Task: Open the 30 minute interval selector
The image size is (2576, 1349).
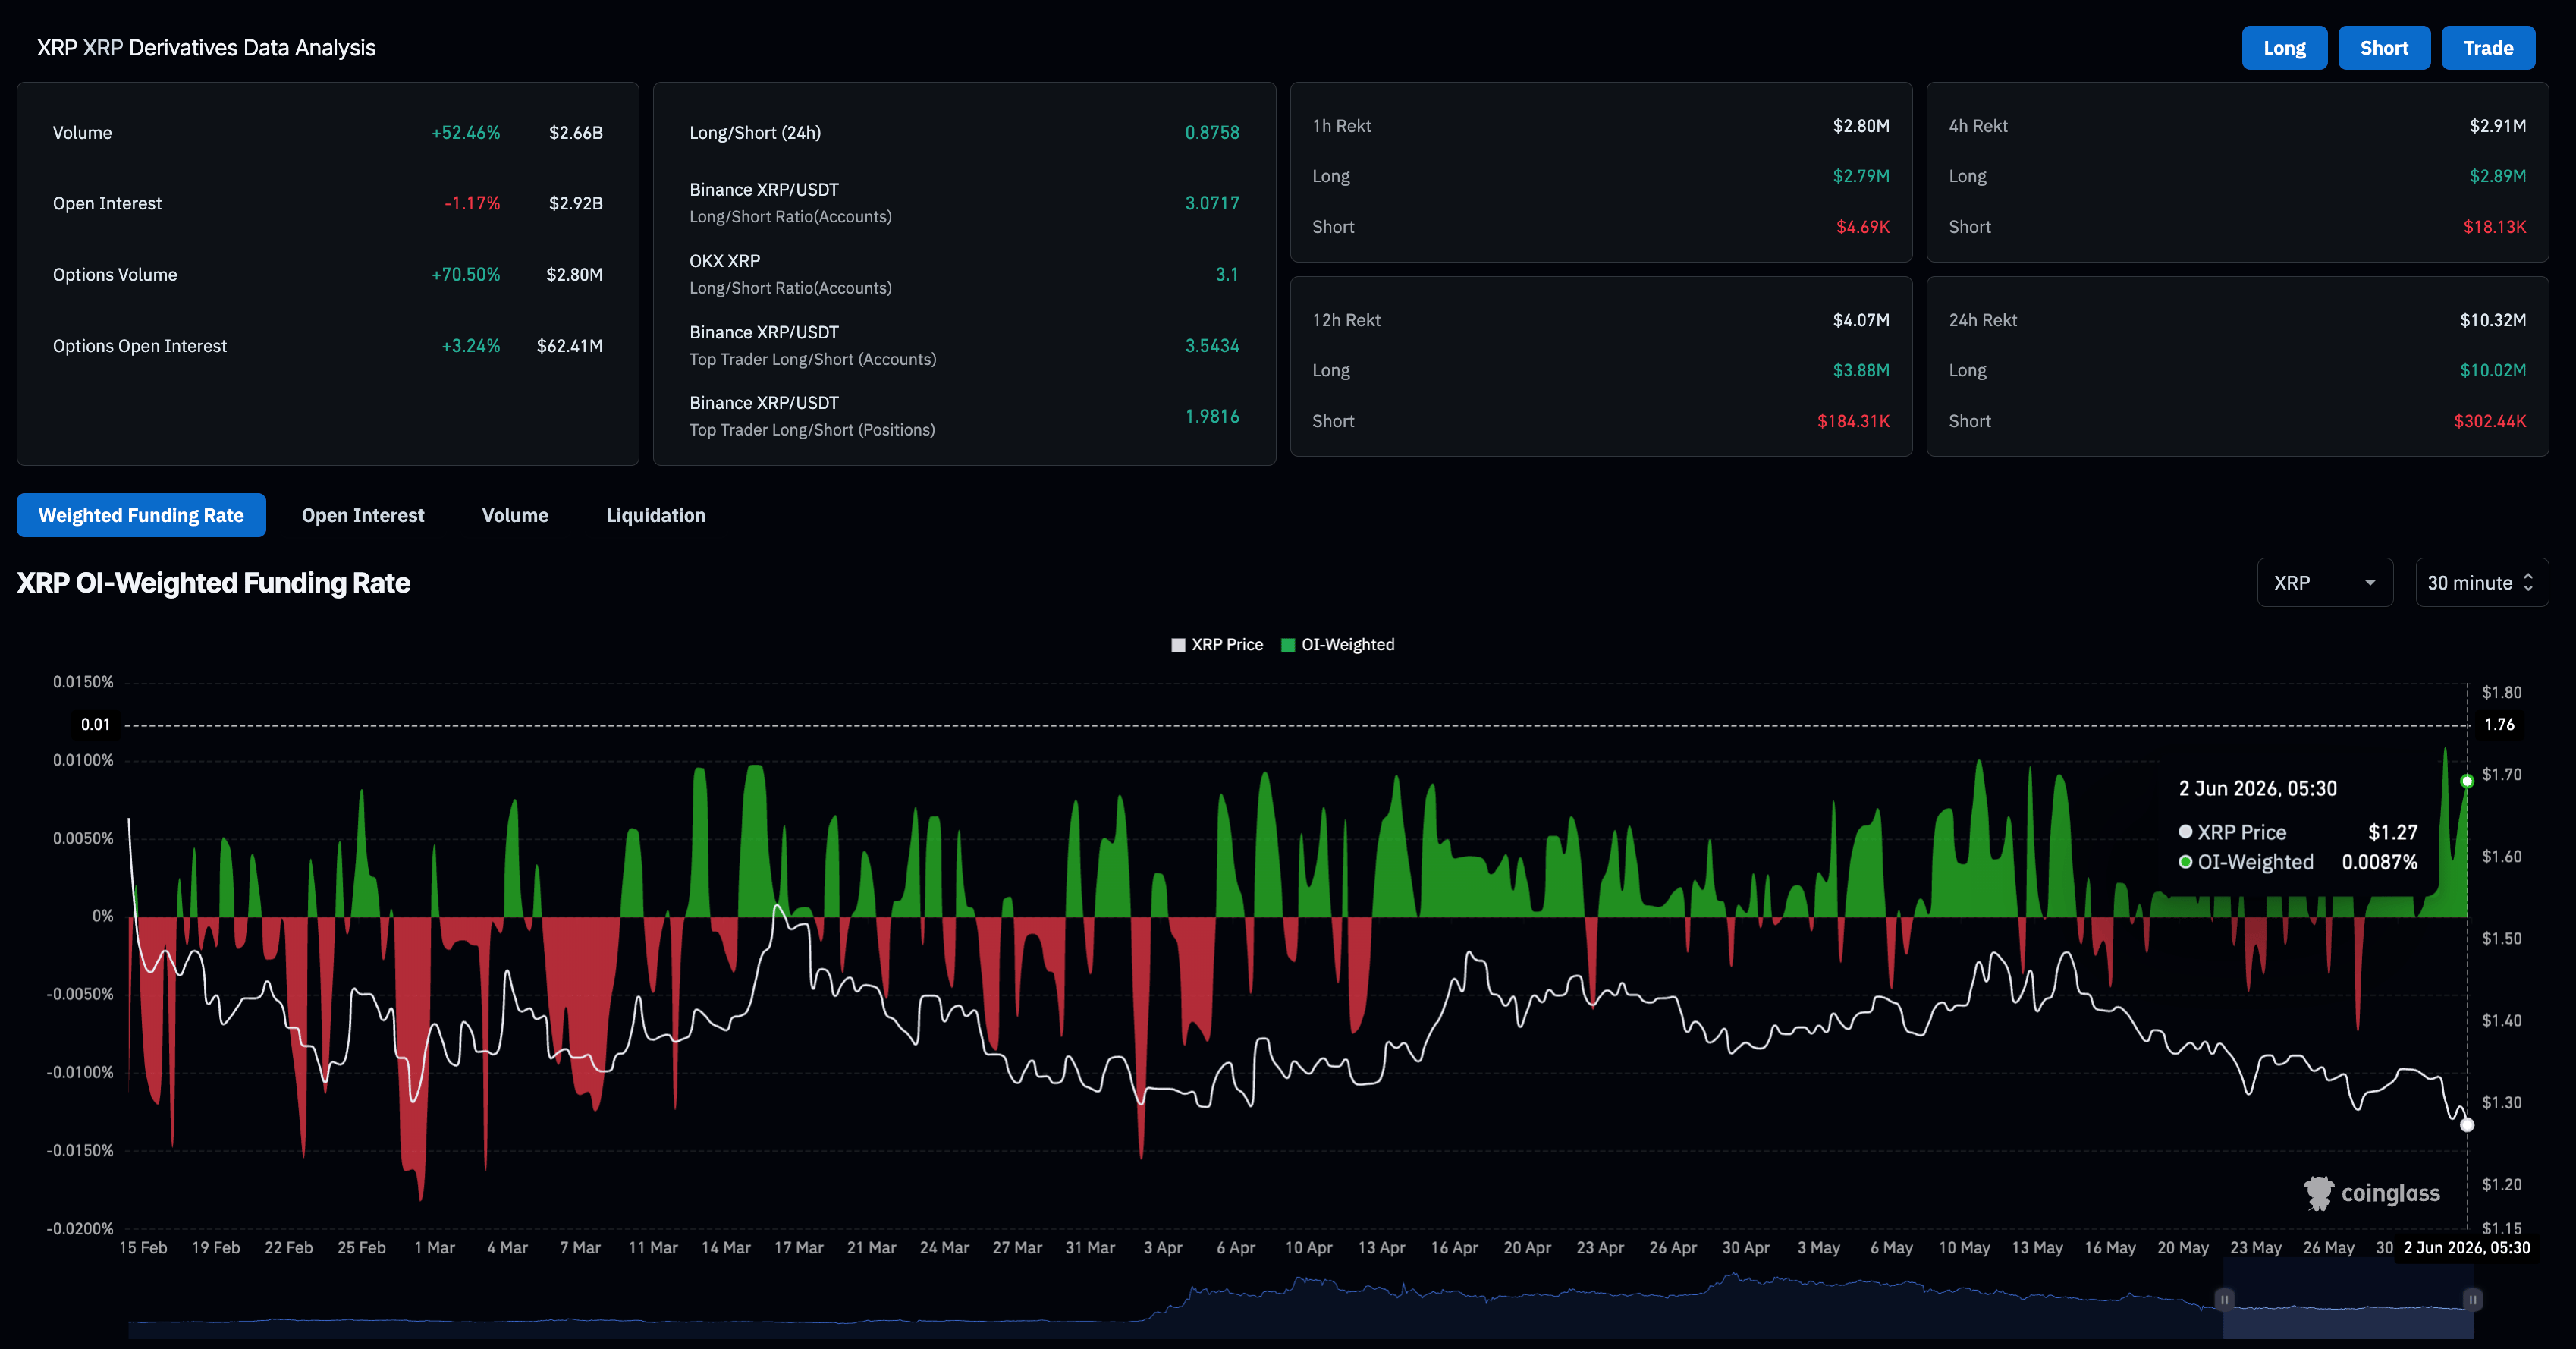Action: coord(2481,582)
